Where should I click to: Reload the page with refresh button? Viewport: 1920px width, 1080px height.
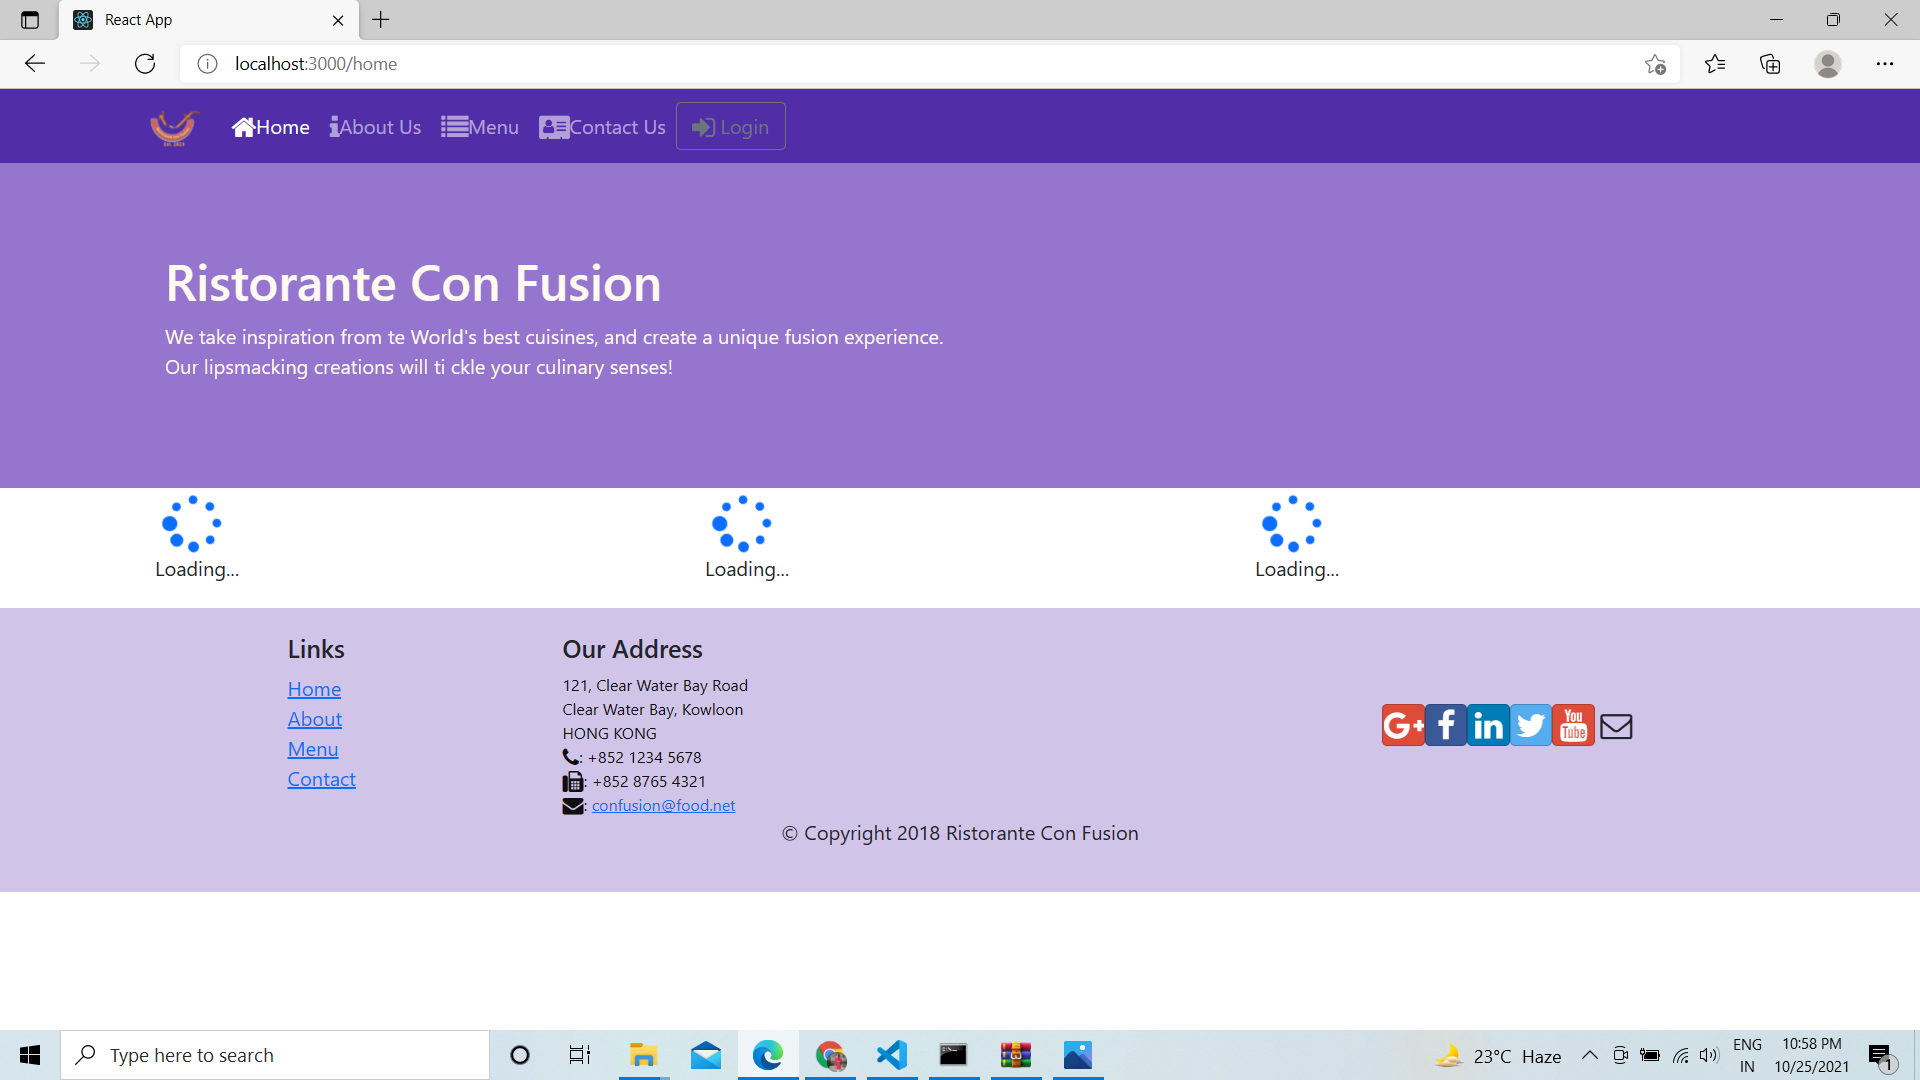click(145, 64)
